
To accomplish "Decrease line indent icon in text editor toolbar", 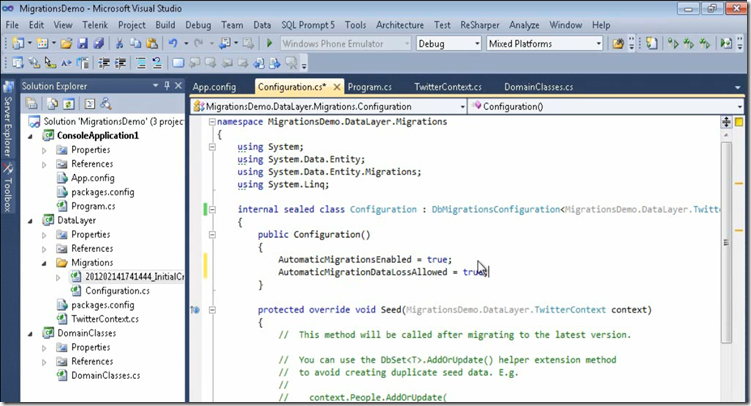I will (104, 63).
